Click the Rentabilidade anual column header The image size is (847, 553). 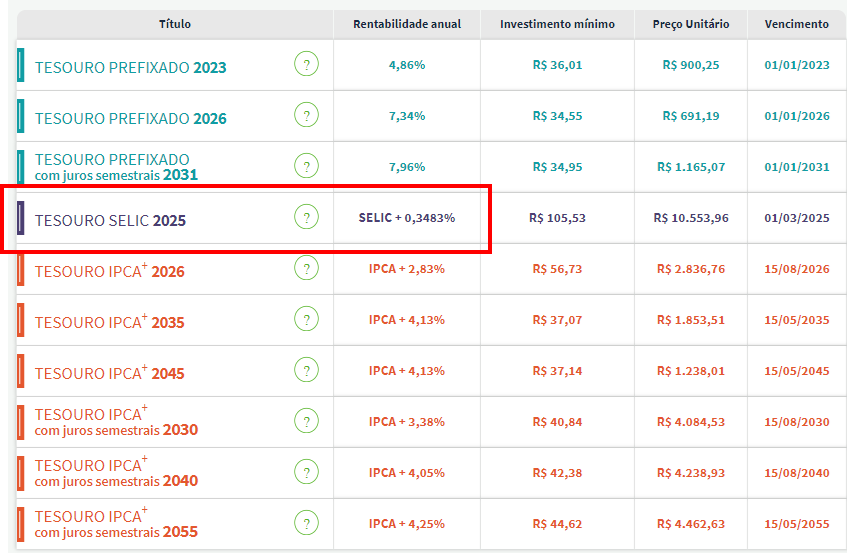click(x=407, y=24)
